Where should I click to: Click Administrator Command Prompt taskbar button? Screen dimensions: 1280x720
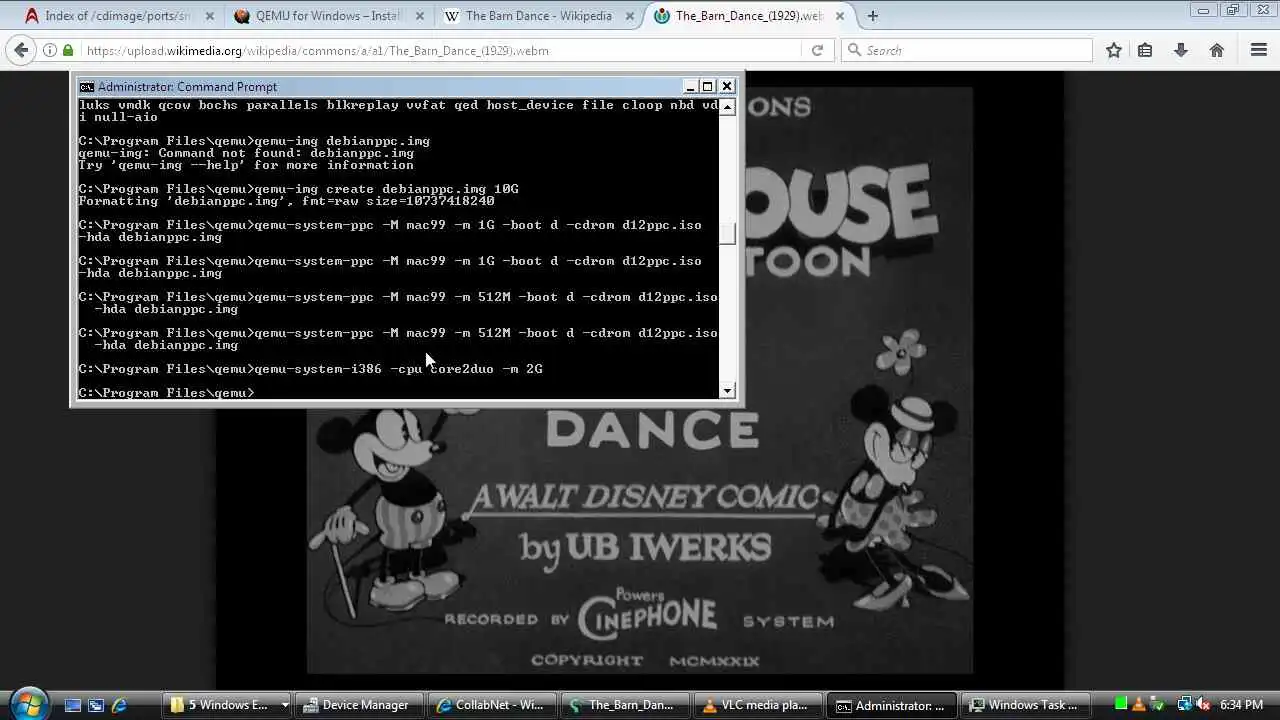tap(892, 705)
